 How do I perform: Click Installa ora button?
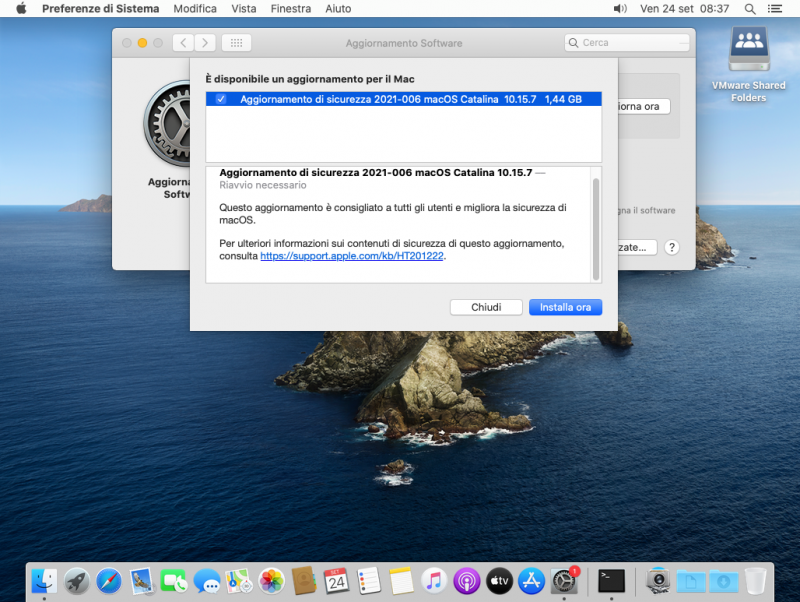coord(565,307)
